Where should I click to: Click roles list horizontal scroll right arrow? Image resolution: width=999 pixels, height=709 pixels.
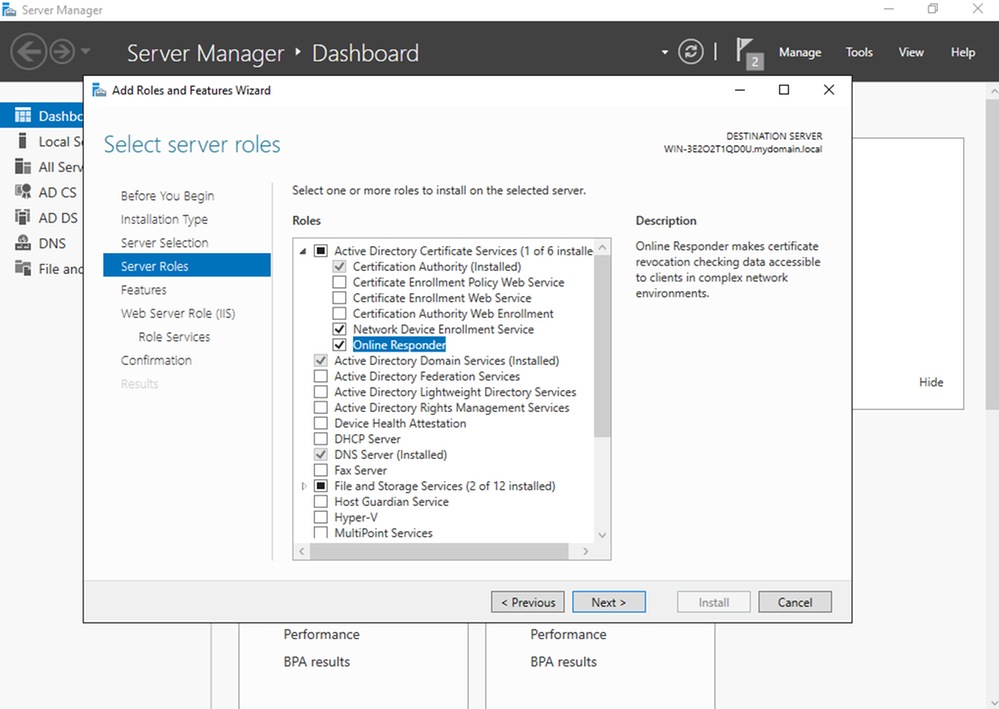[x=586, y=551]
